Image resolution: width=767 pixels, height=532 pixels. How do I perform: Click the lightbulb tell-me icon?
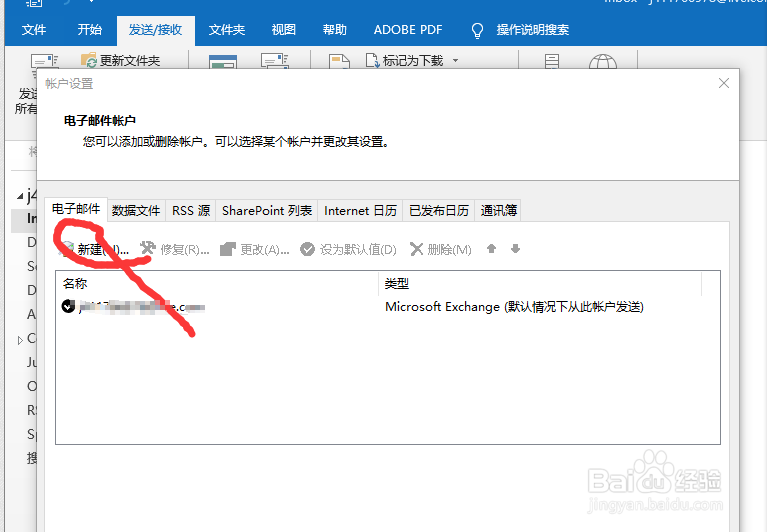(477, 30)
